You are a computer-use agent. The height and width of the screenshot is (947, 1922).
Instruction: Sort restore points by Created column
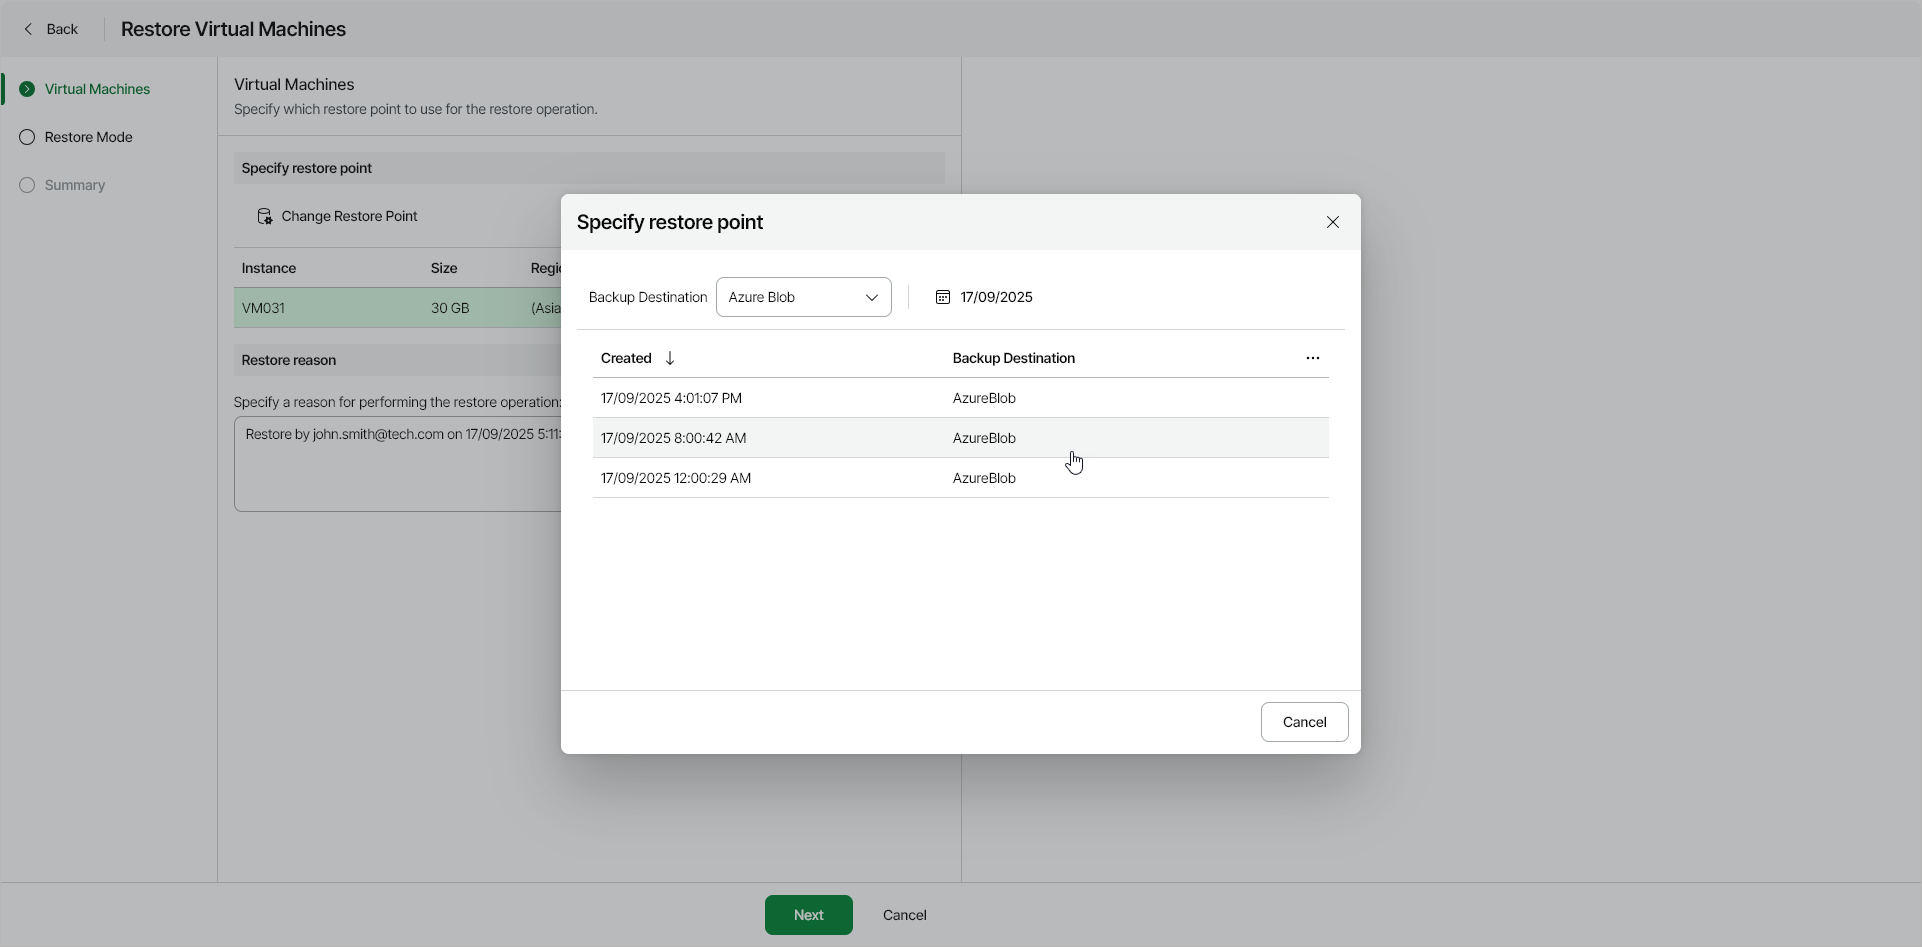[626, 357]
